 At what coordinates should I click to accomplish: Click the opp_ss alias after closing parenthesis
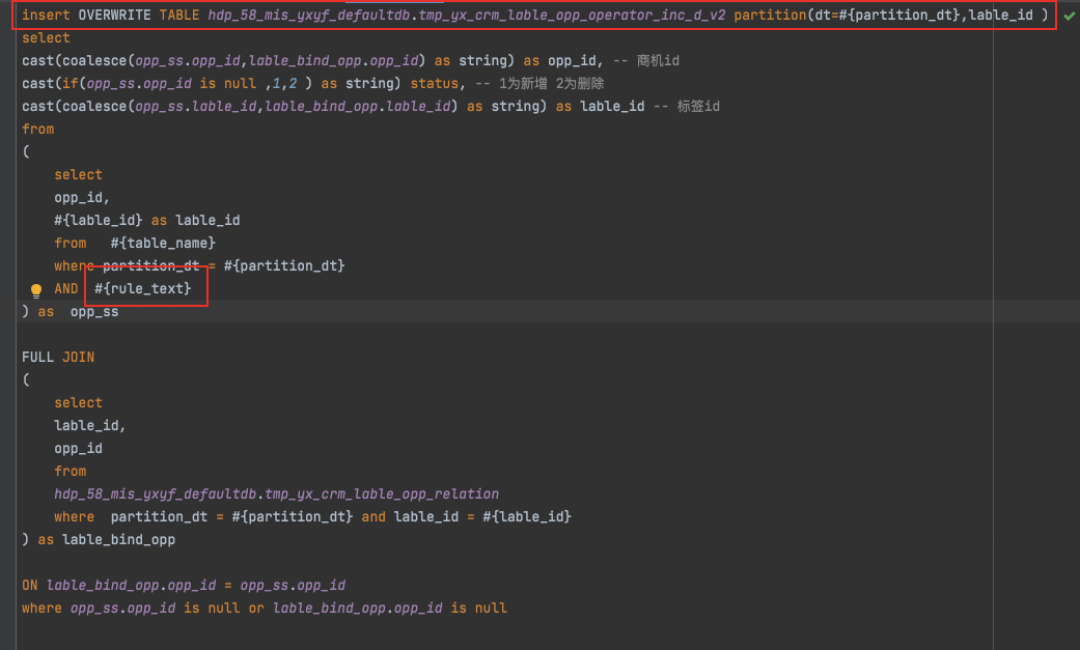(94, 312)
